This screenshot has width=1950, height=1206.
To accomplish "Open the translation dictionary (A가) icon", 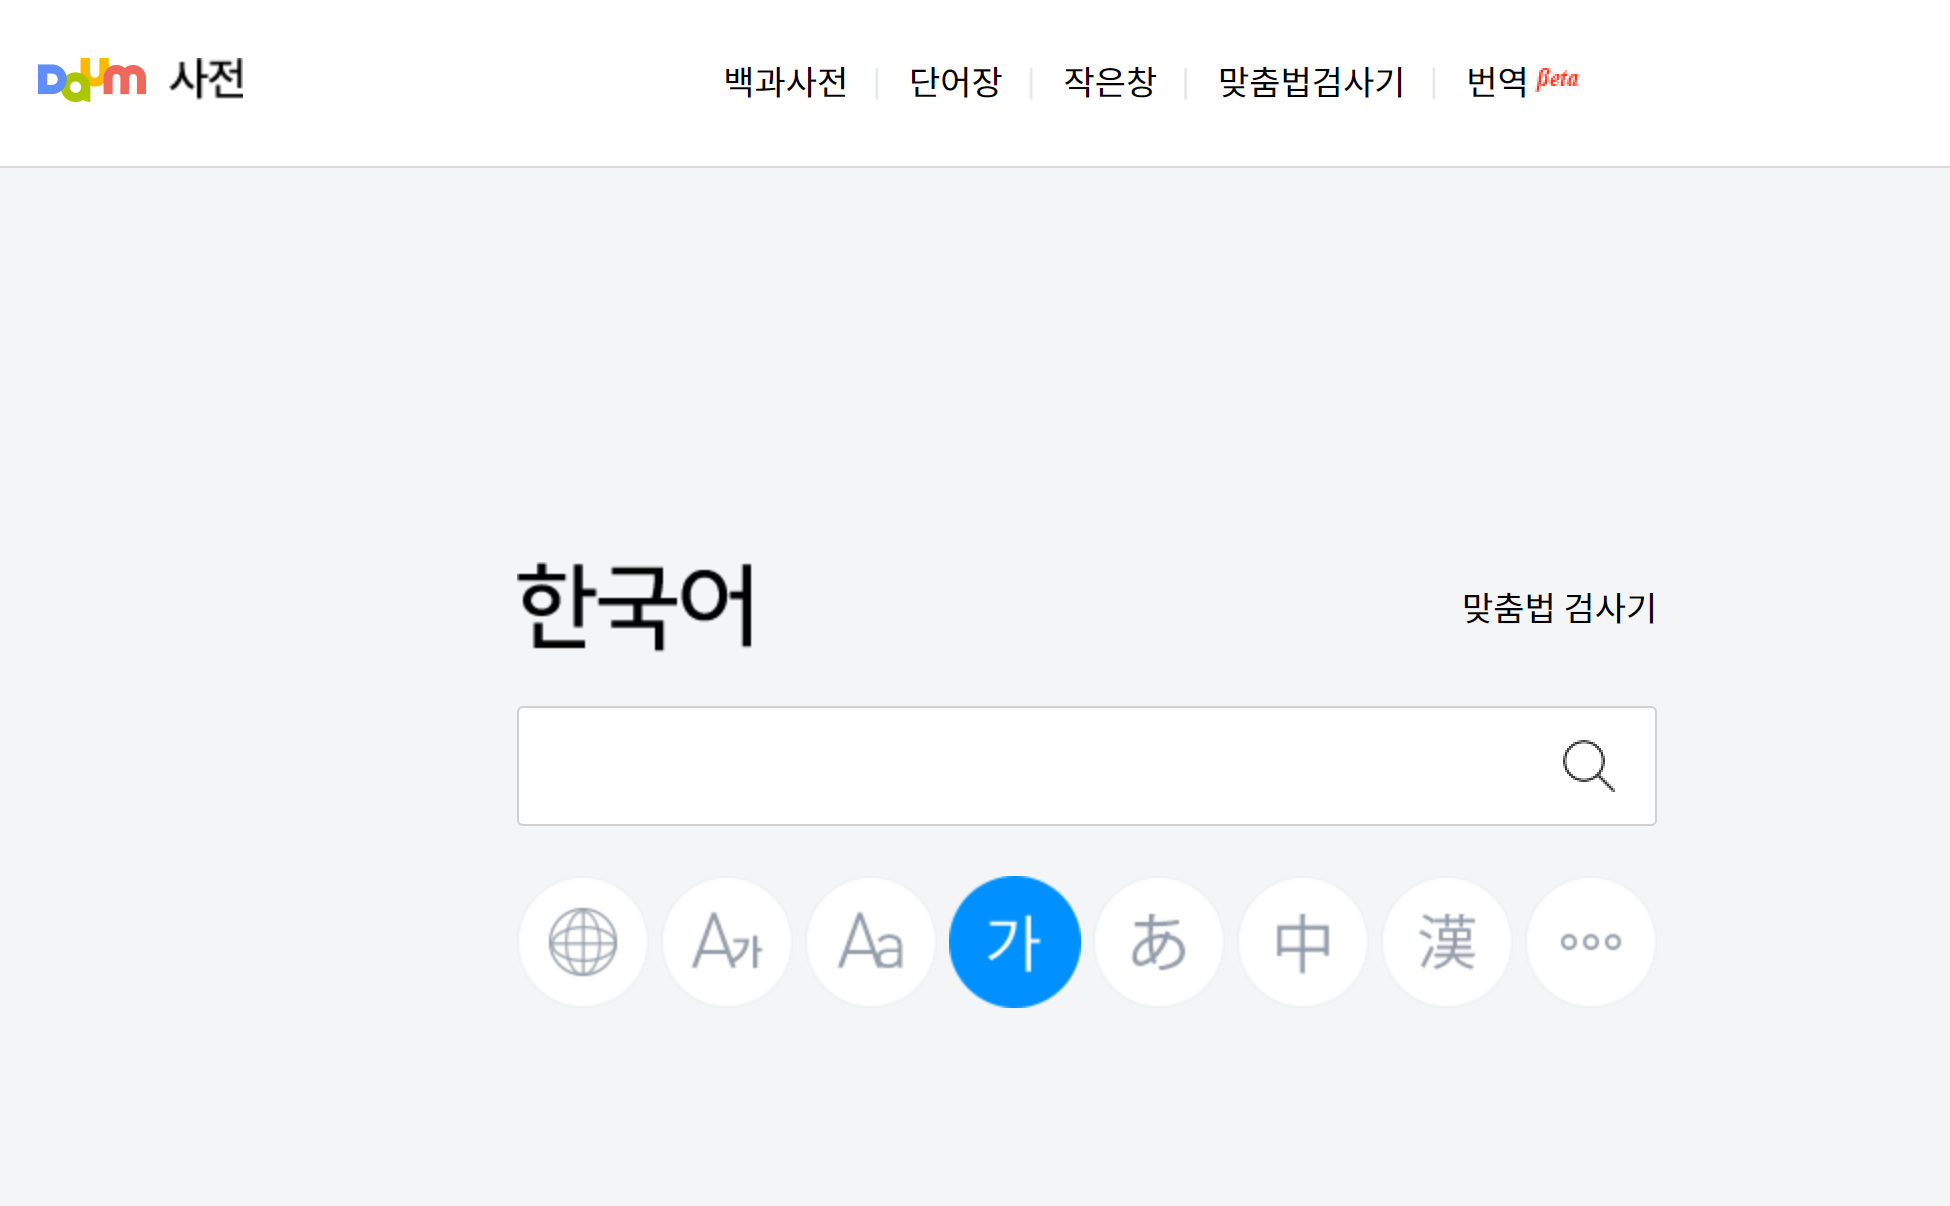I will (x=727, y=941).
